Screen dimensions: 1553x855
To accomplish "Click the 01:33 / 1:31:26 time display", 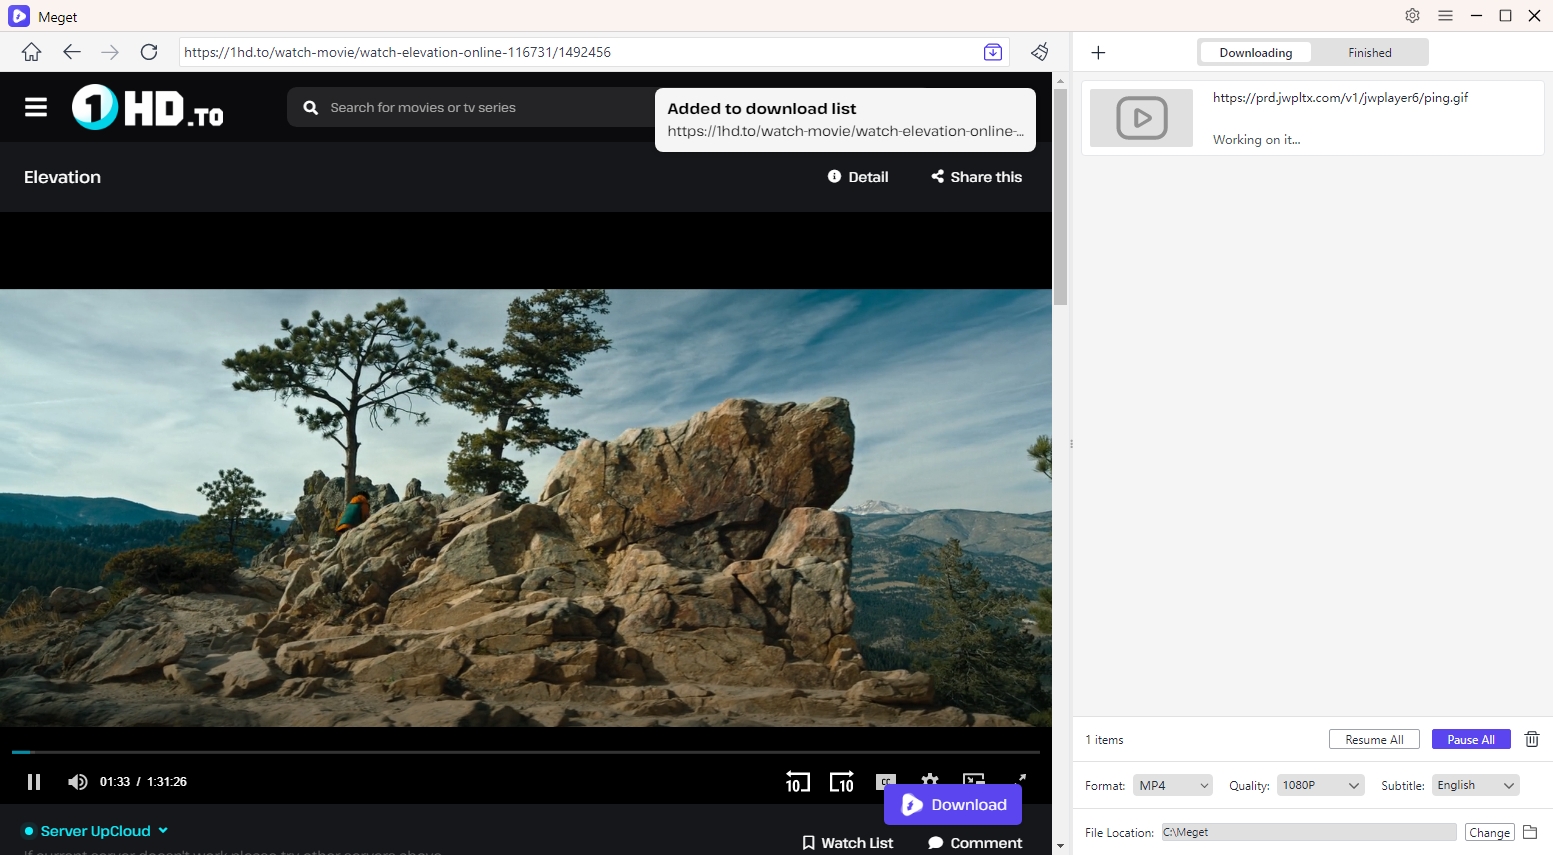I will click(x=143, y=782).
